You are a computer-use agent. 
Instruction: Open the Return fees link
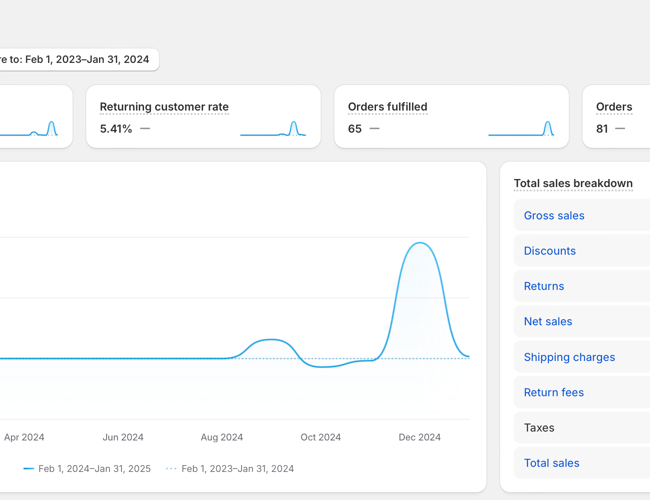[x=554, y=392]
